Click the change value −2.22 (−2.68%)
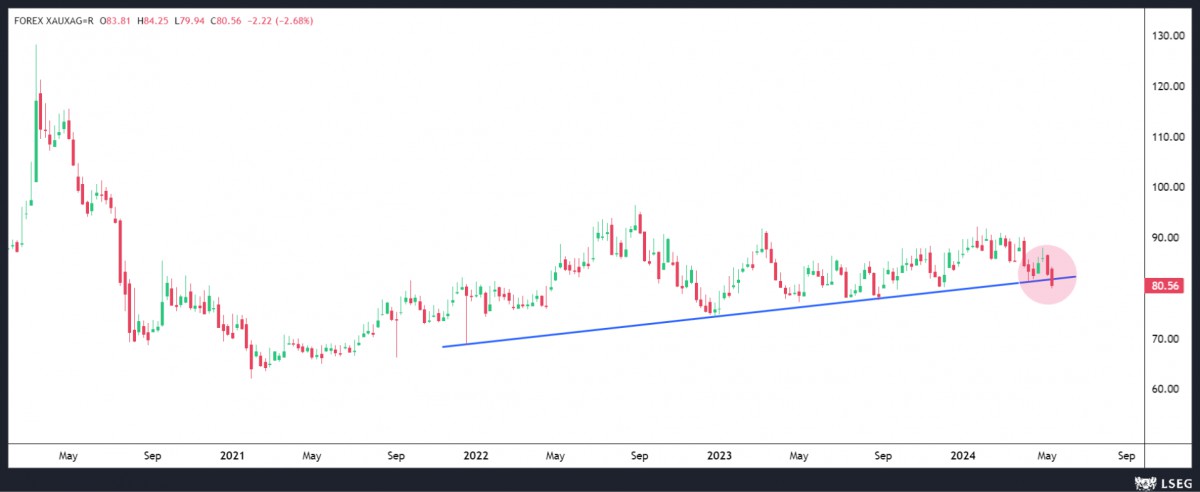1200x492 pixels. pos(280,19)
